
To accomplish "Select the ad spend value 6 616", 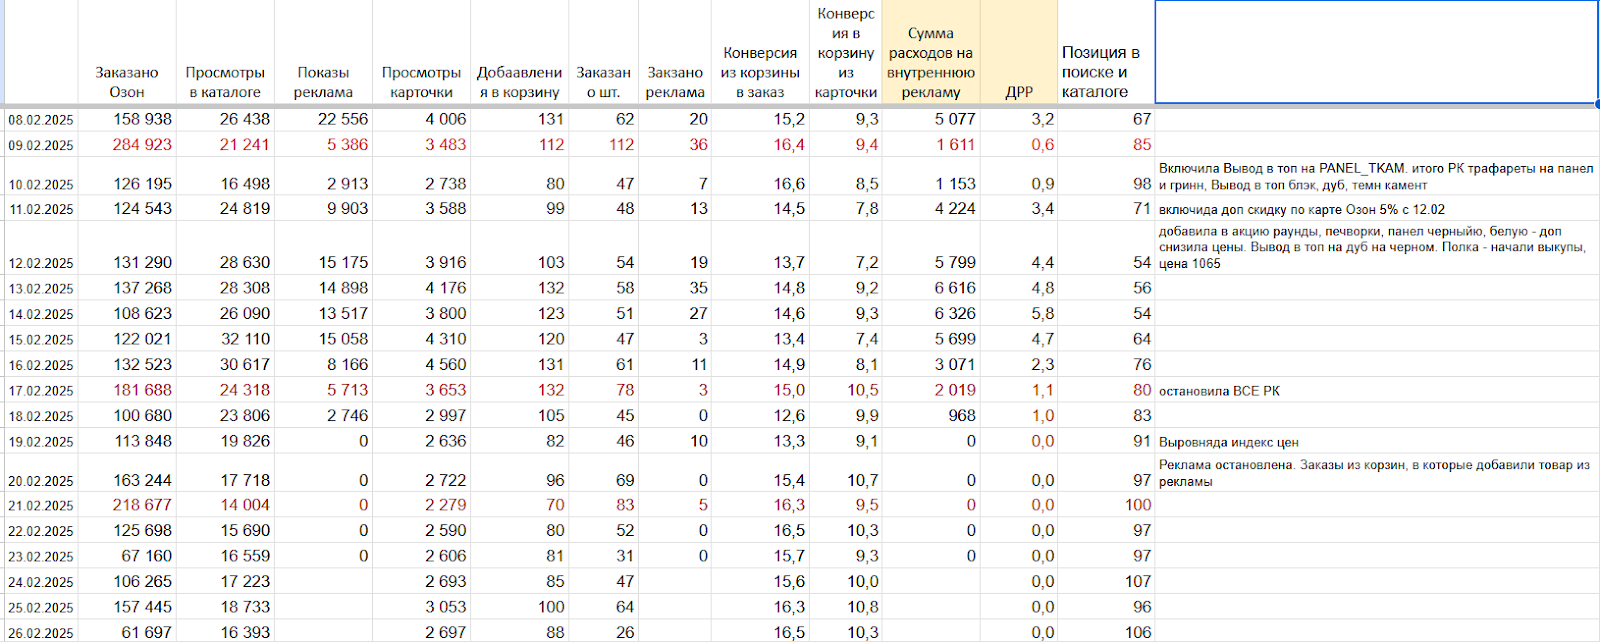I will tap(954, 288).
